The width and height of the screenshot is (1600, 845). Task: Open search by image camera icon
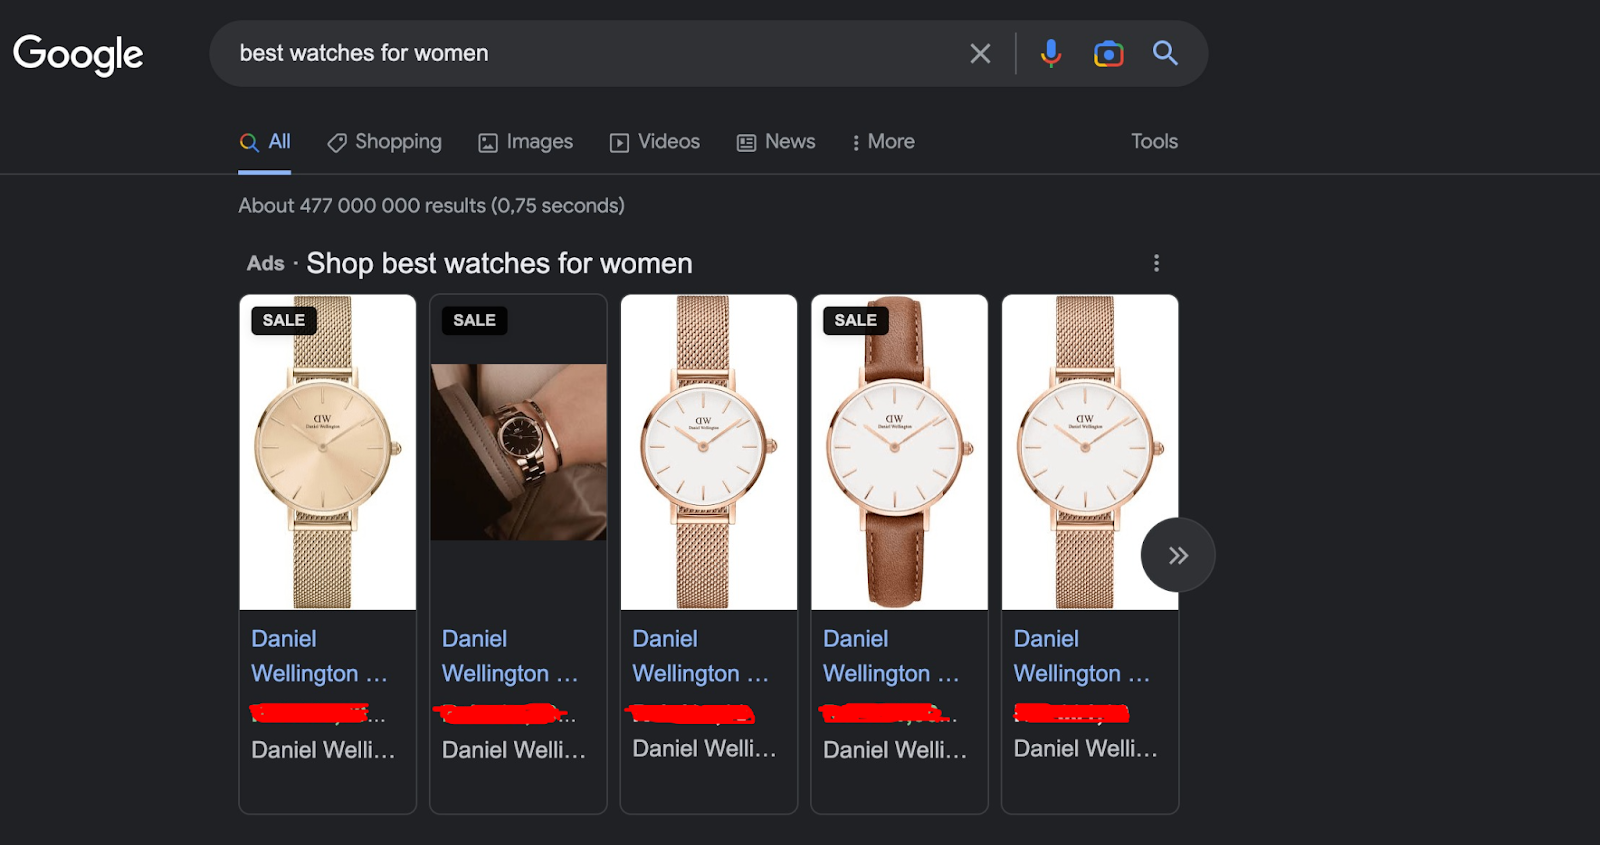click(1108, 53)
